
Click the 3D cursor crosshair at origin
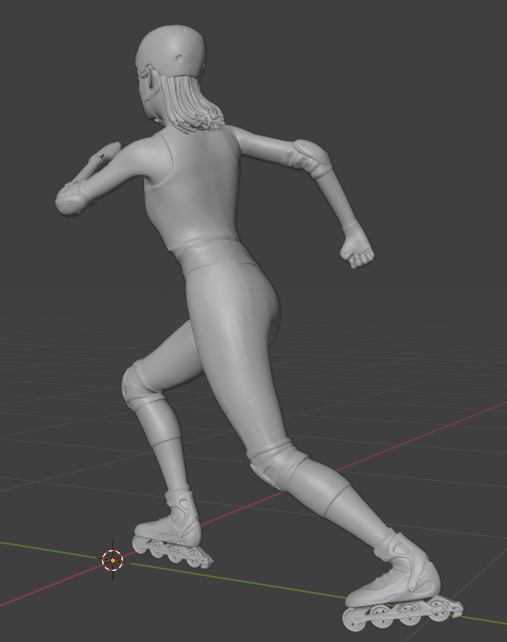click(x=113, y=560)
